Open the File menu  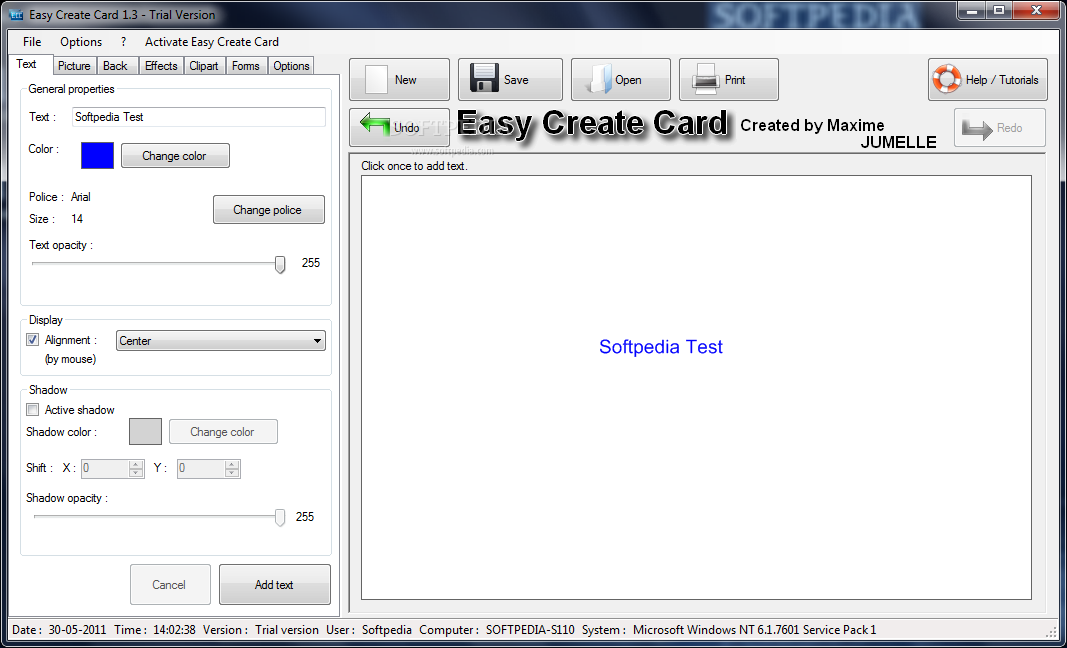[x=32, y=42]
